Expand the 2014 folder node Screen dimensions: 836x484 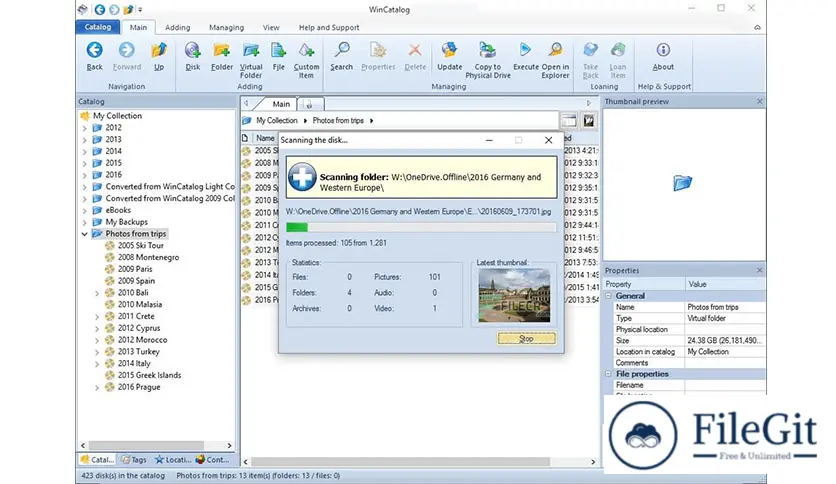[84, 151]
